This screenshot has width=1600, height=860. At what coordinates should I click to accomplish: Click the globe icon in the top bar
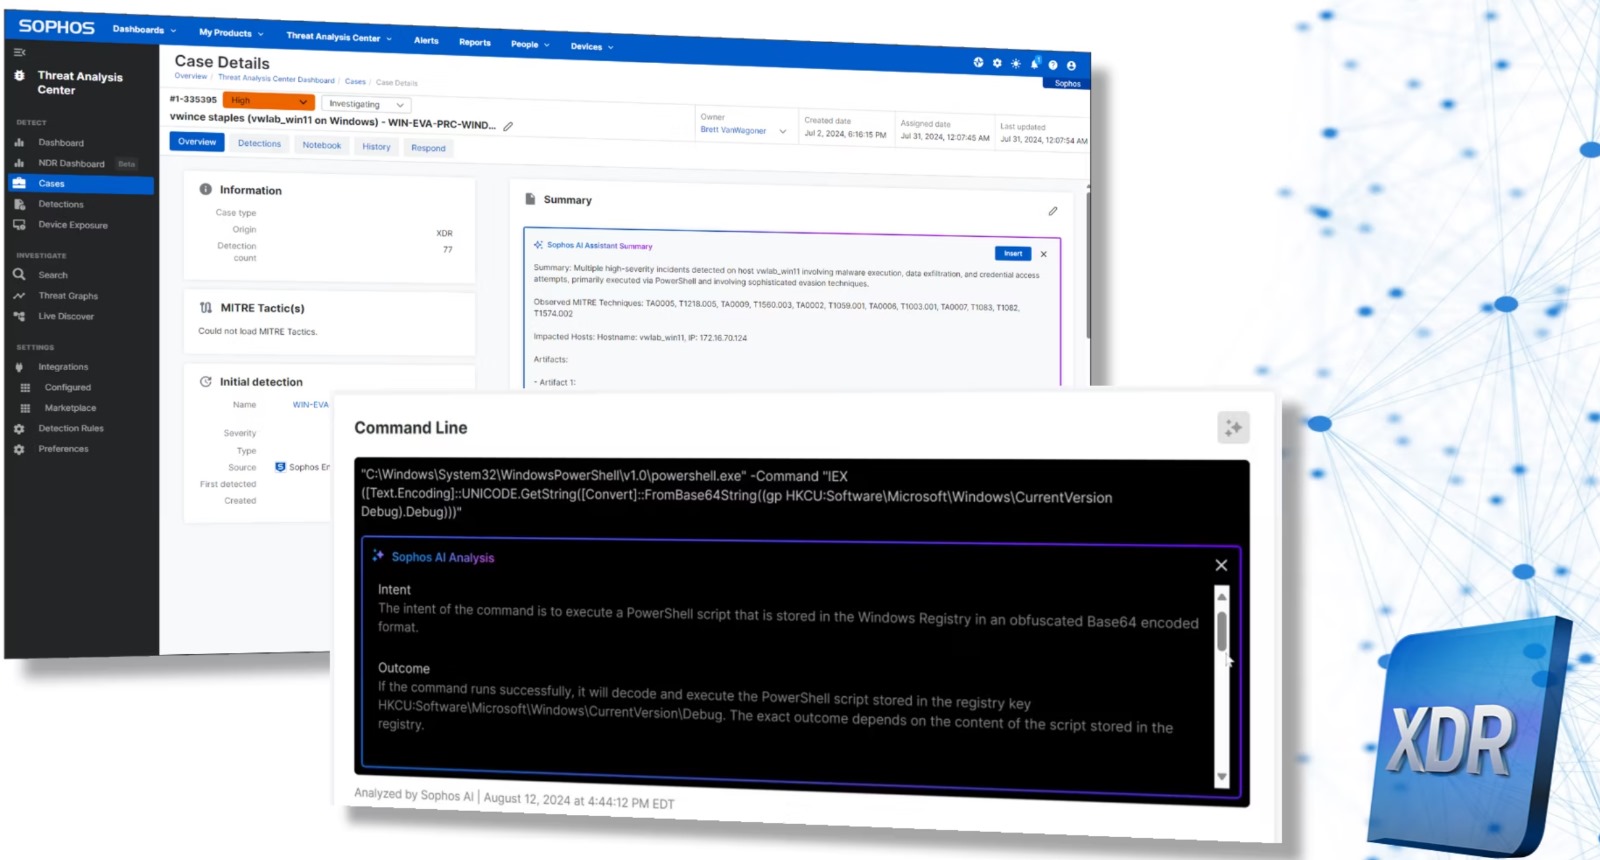click(978, 62)
